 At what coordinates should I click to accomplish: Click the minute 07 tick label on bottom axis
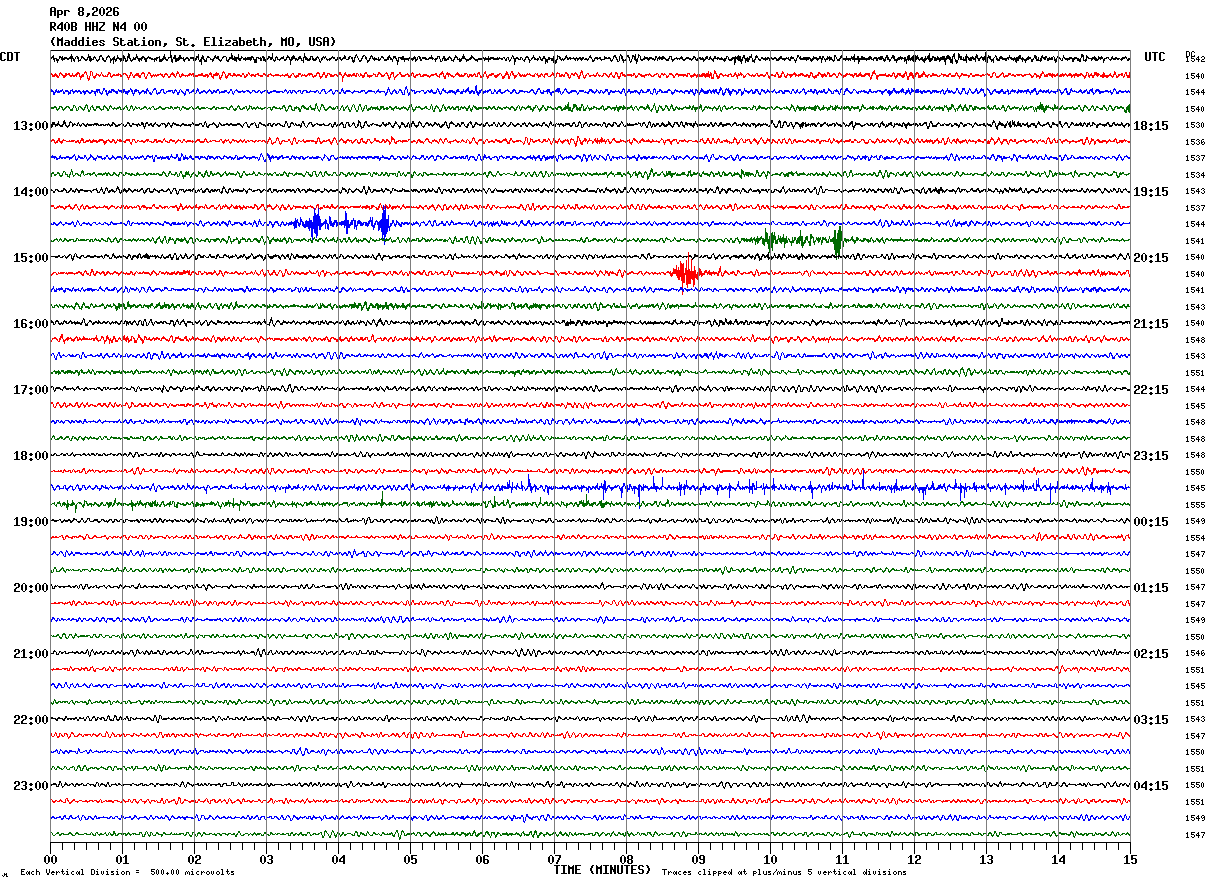click(554, 859)
